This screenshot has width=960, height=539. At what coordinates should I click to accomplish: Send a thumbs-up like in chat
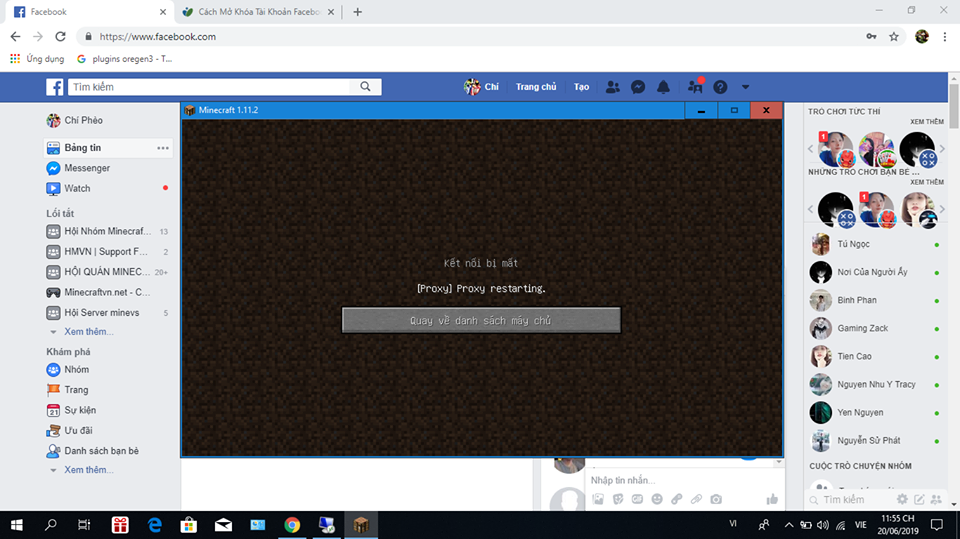(x=772, y=499)
